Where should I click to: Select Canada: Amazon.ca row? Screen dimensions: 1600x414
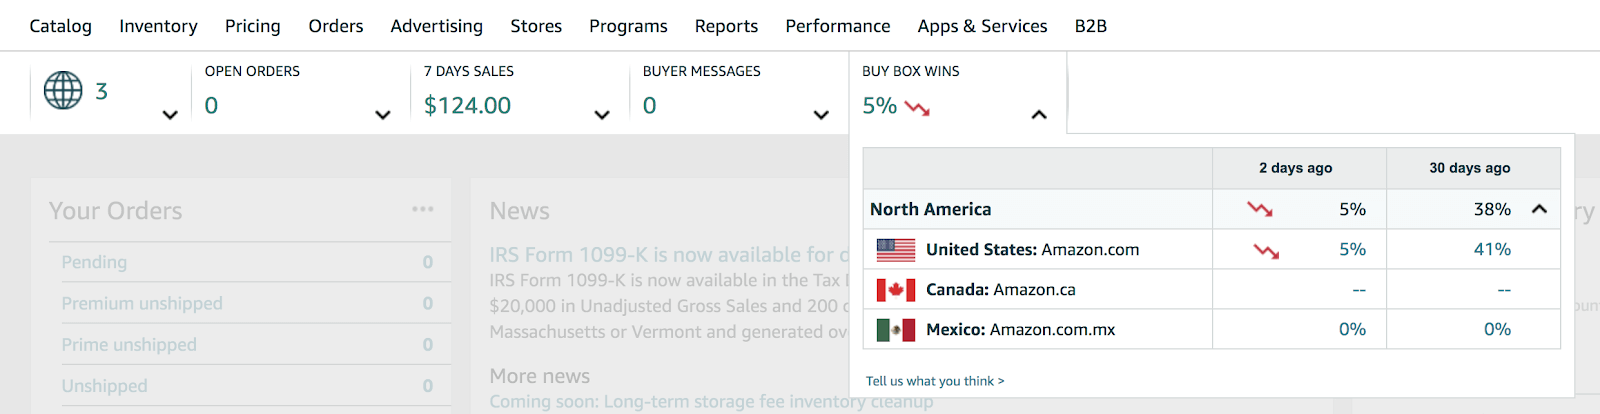(1212, 289)
